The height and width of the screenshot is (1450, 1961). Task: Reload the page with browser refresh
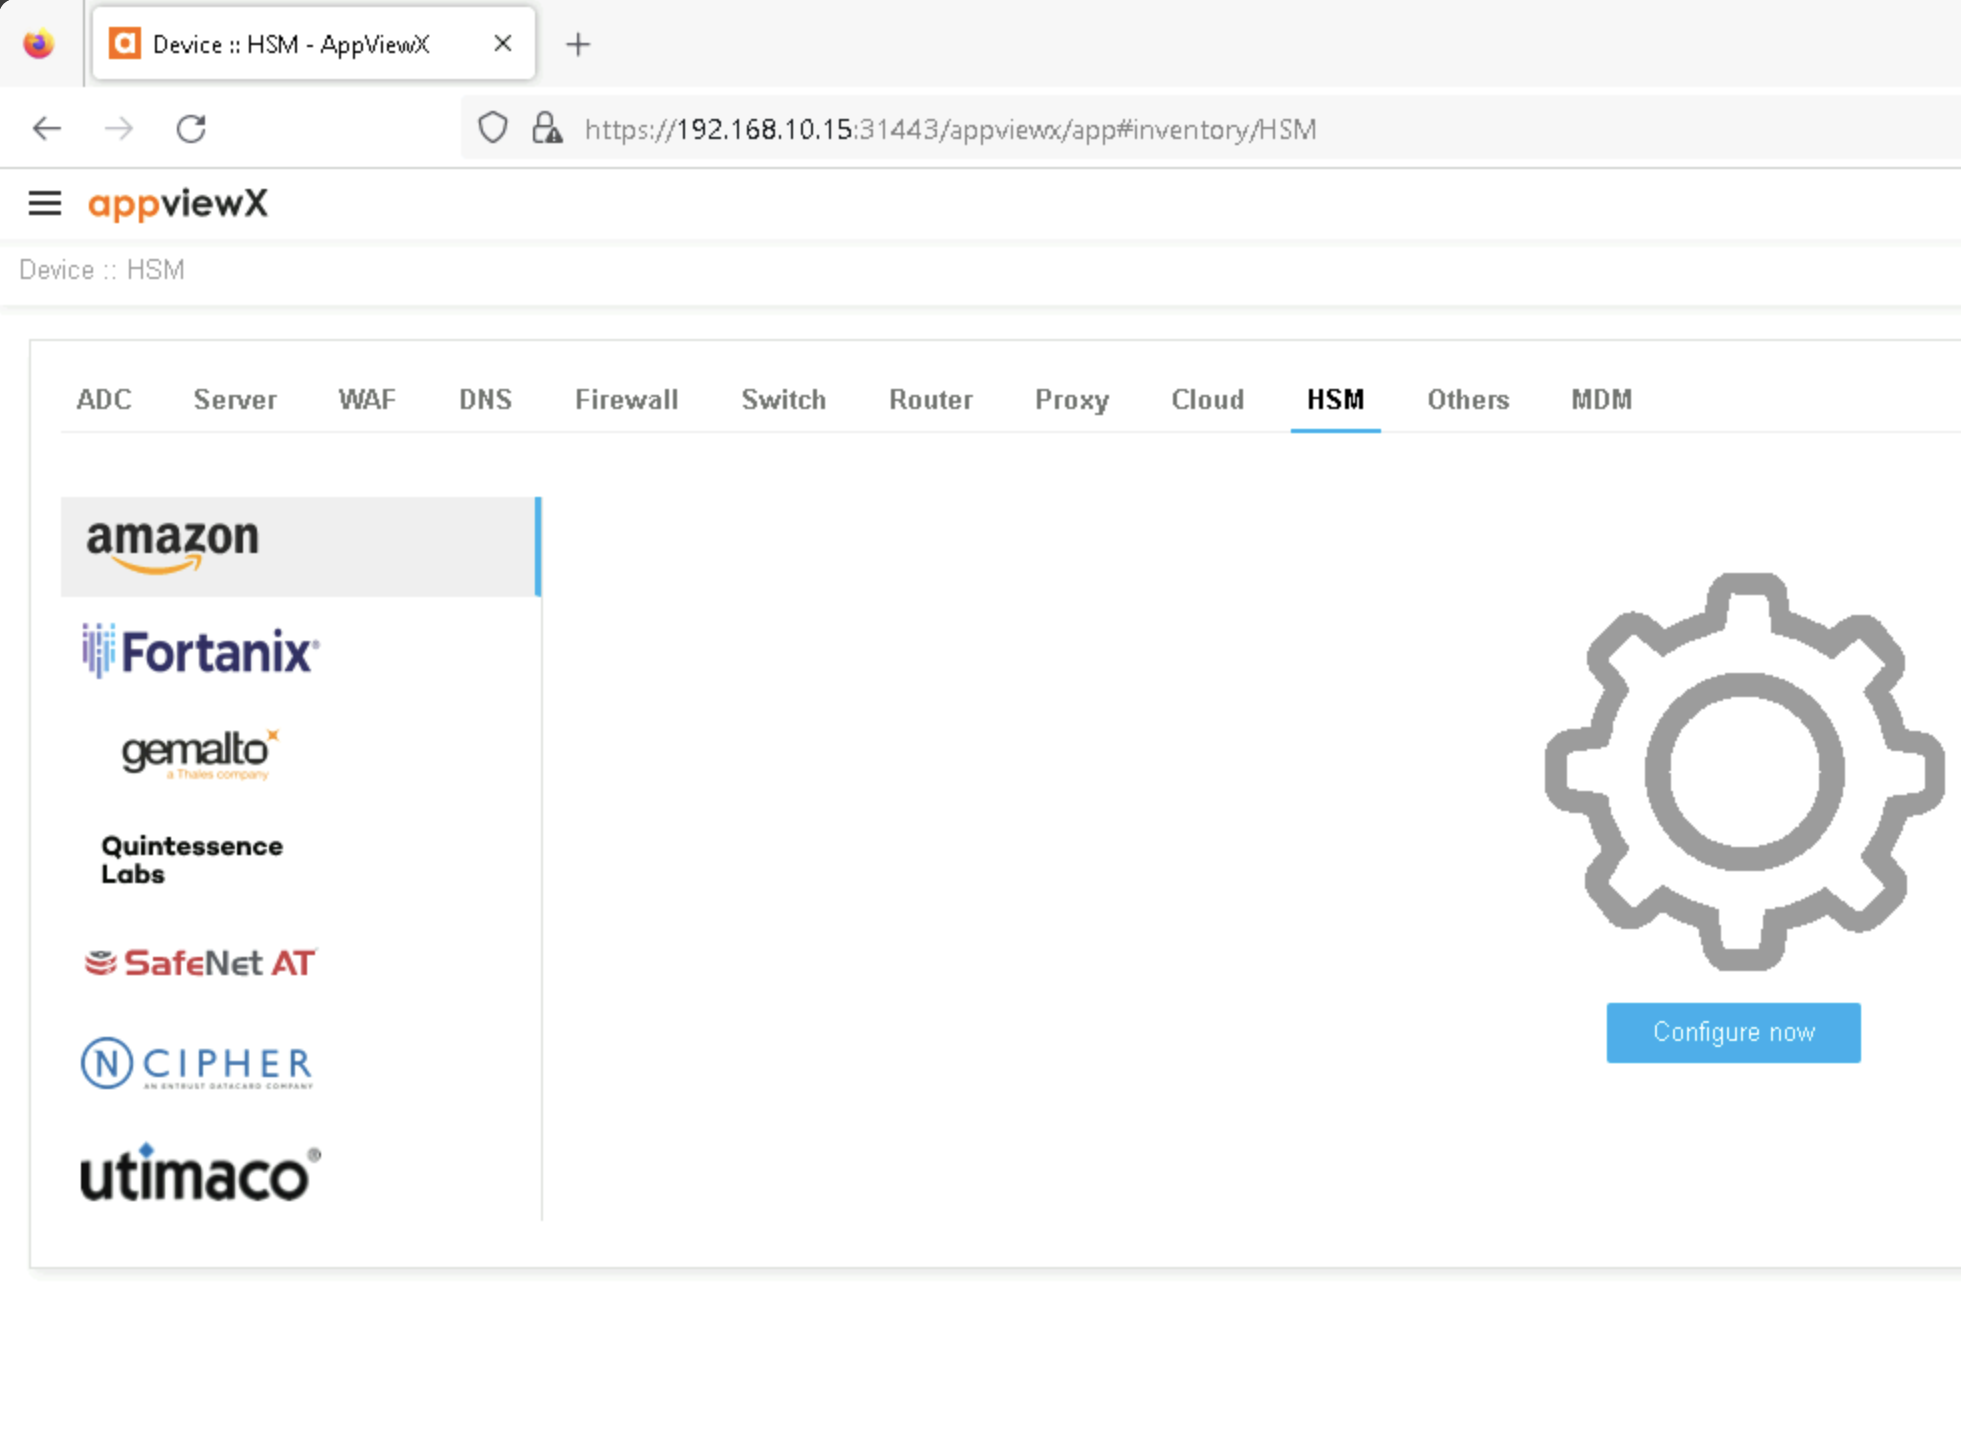(x=191, y=129)
